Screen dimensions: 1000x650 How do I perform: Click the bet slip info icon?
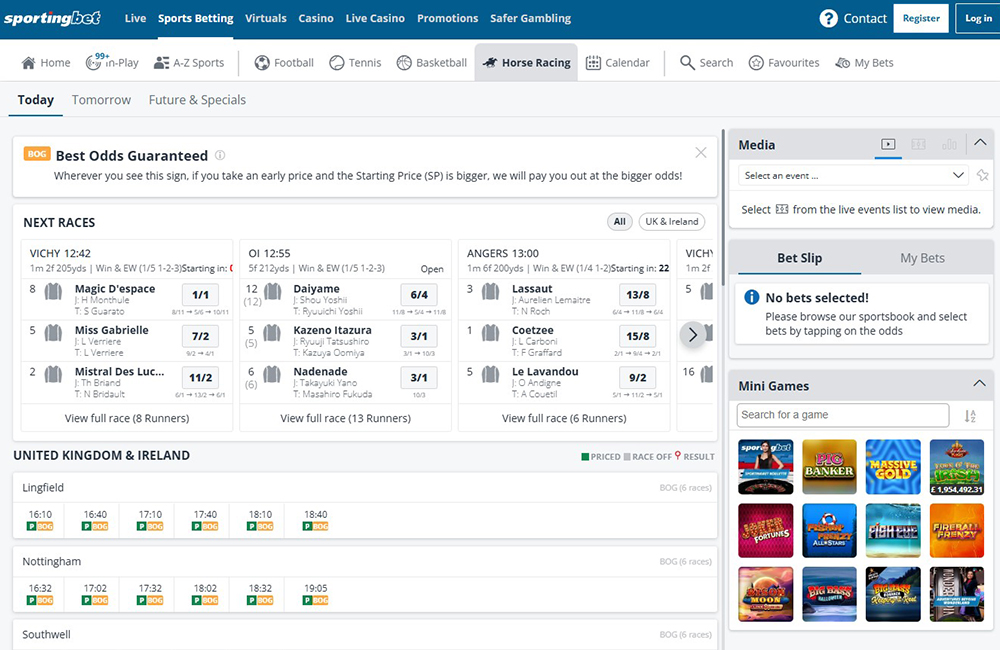pos(752,297)
